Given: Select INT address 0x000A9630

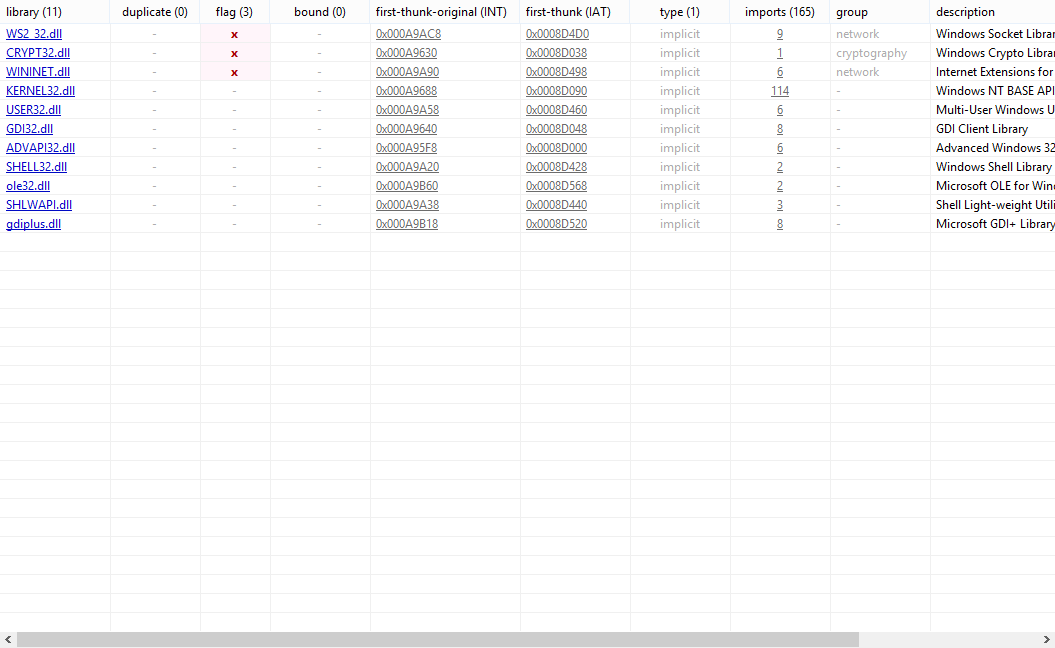Looking at the screenshot, I should coord(406,52).
